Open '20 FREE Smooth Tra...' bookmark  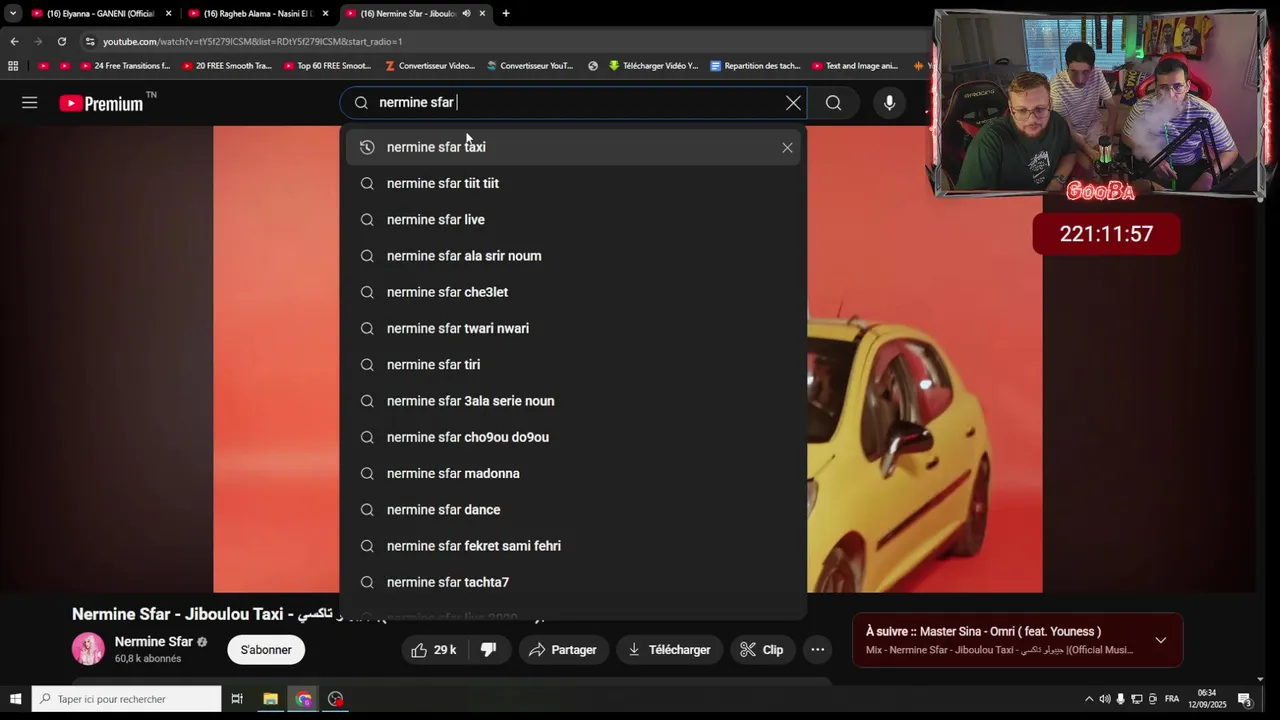227,66
